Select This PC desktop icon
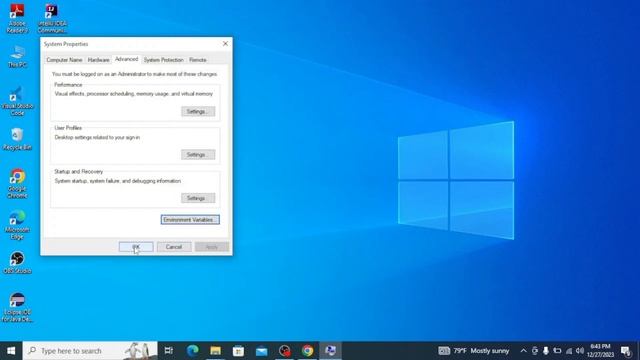Viewport: 640px width, 360px height. (17, 56)
